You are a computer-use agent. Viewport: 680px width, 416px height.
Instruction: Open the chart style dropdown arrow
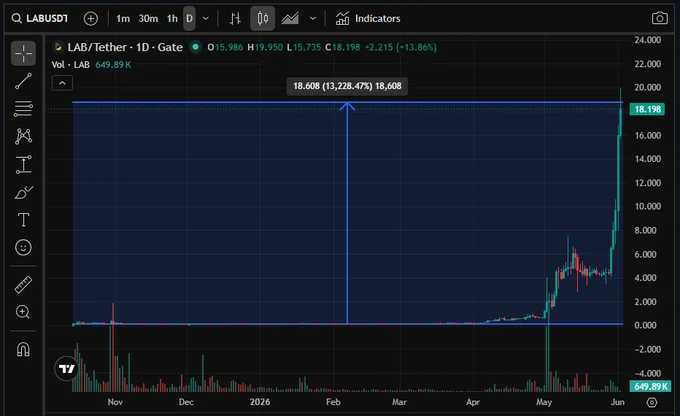tap(313, 19)
